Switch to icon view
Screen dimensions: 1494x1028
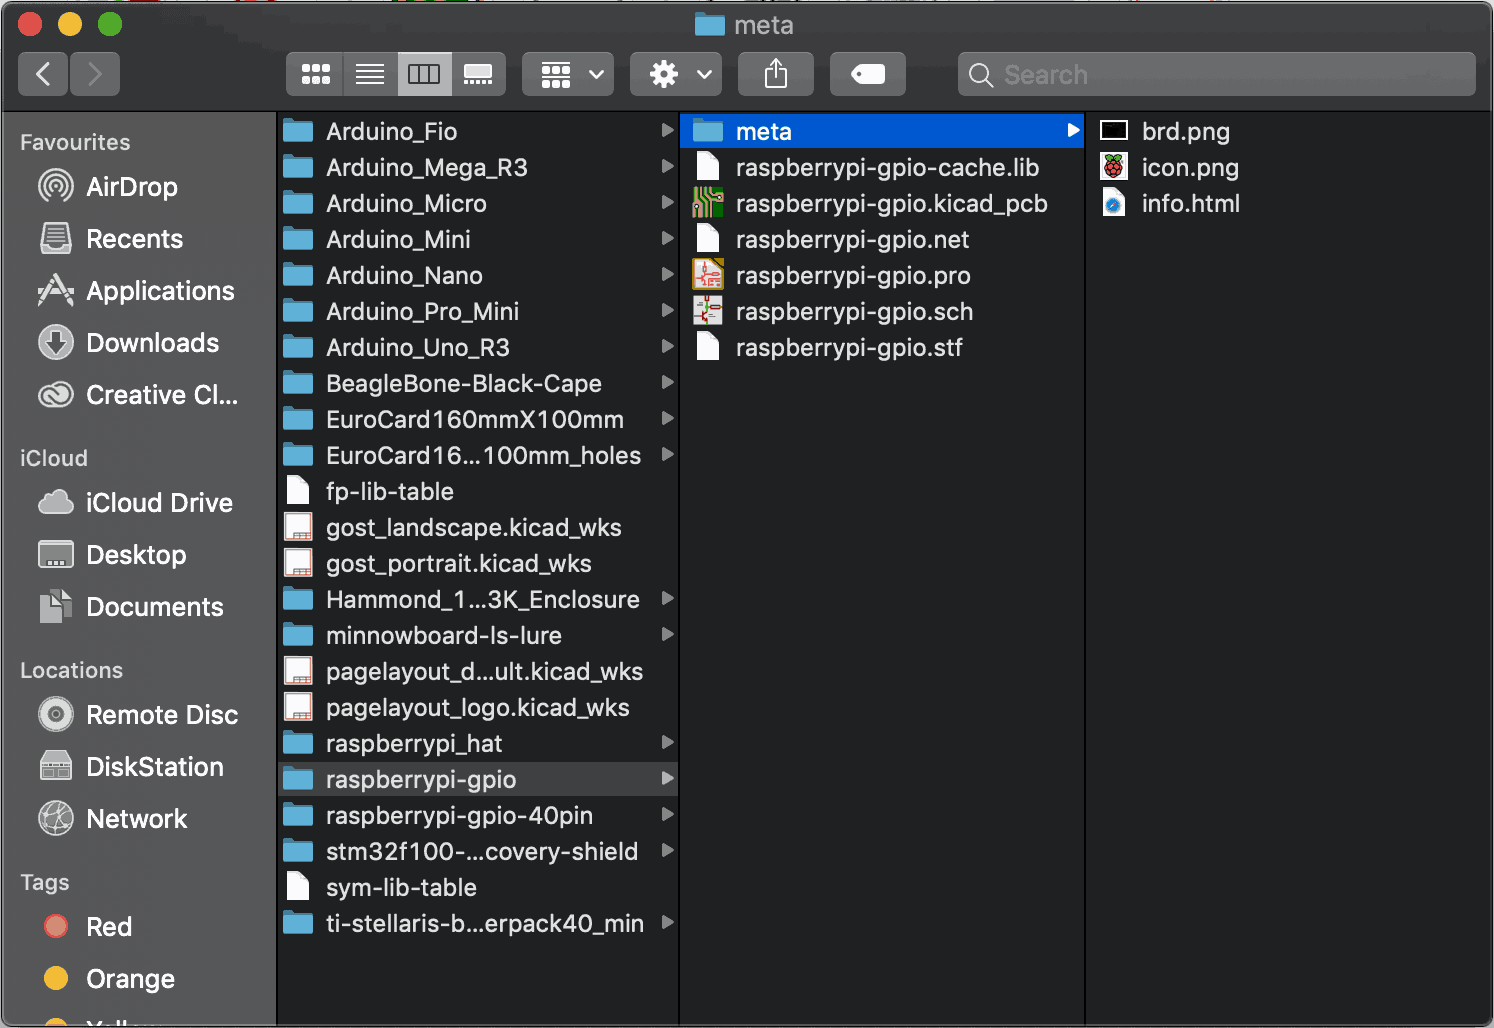[315, 74]
